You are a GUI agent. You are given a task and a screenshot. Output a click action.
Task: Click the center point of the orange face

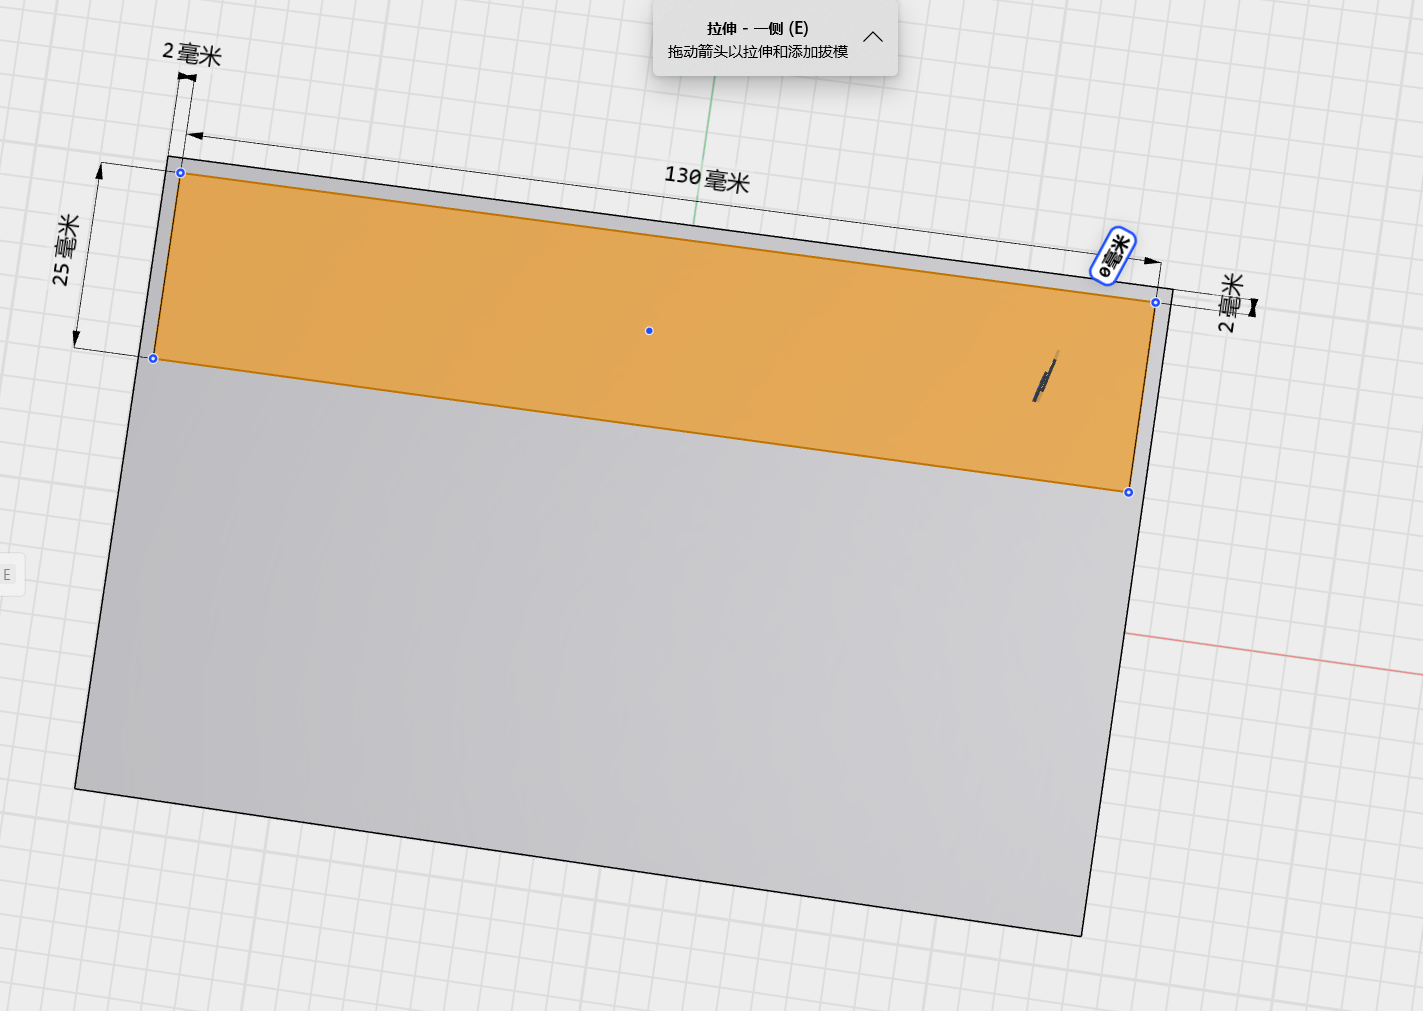click(x=649, y=331)
